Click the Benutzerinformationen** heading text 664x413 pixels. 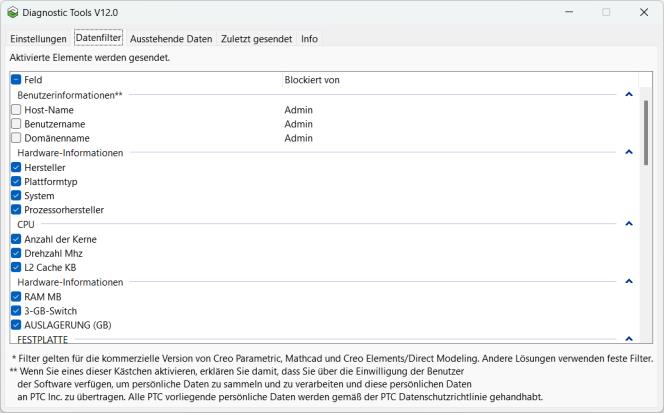(70, 95)
